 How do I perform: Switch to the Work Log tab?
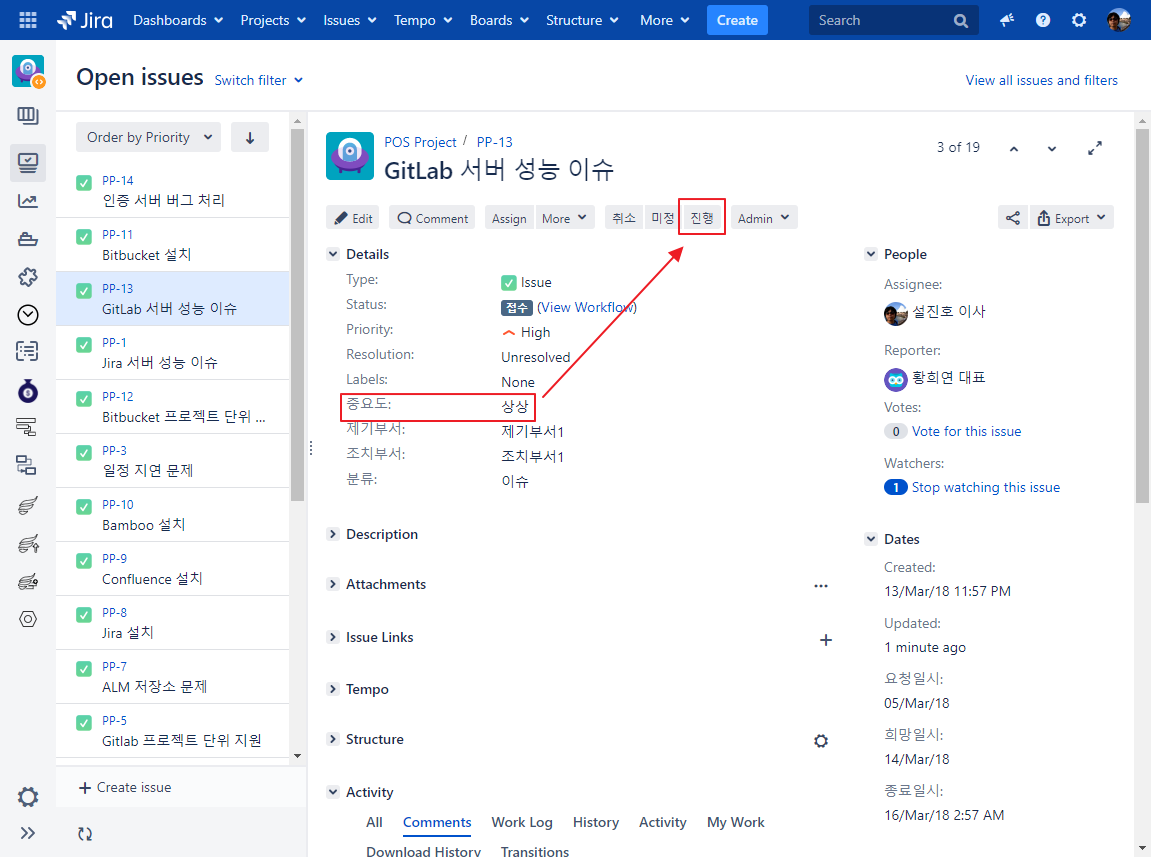[522, 822]
